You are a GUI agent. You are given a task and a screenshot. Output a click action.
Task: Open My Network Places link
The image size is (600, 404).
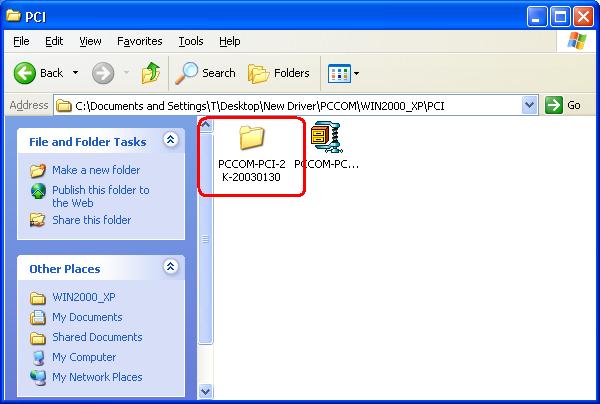pos(97,377)
